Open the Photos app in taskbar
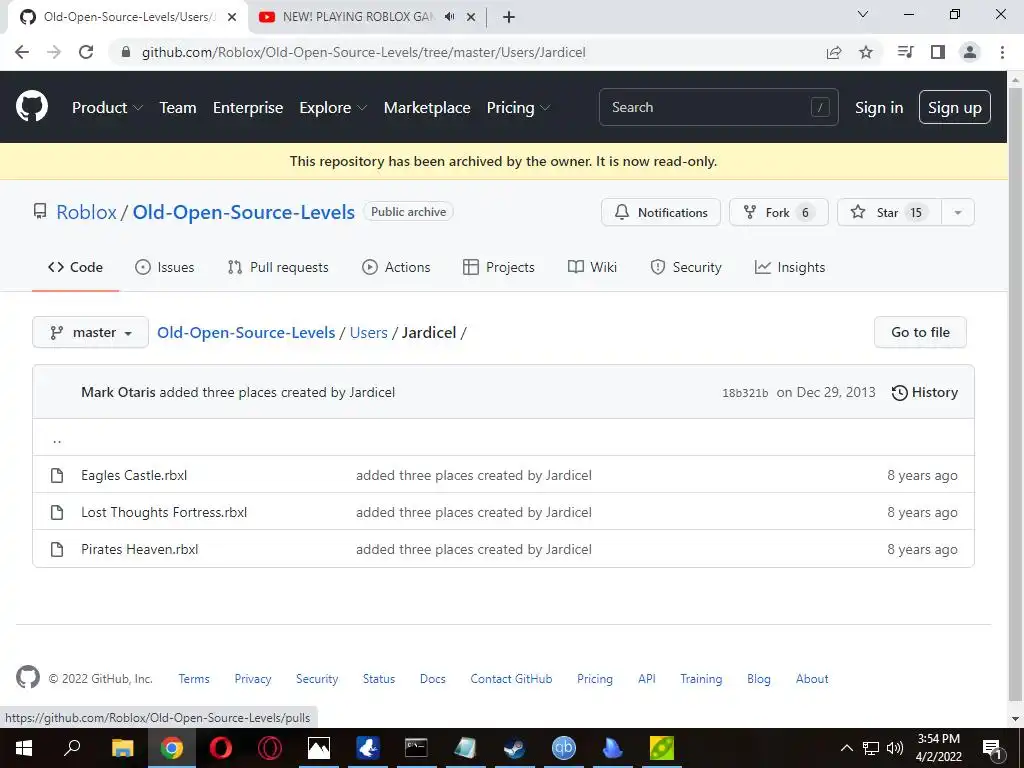1024x768 pixels. point(319,748)
